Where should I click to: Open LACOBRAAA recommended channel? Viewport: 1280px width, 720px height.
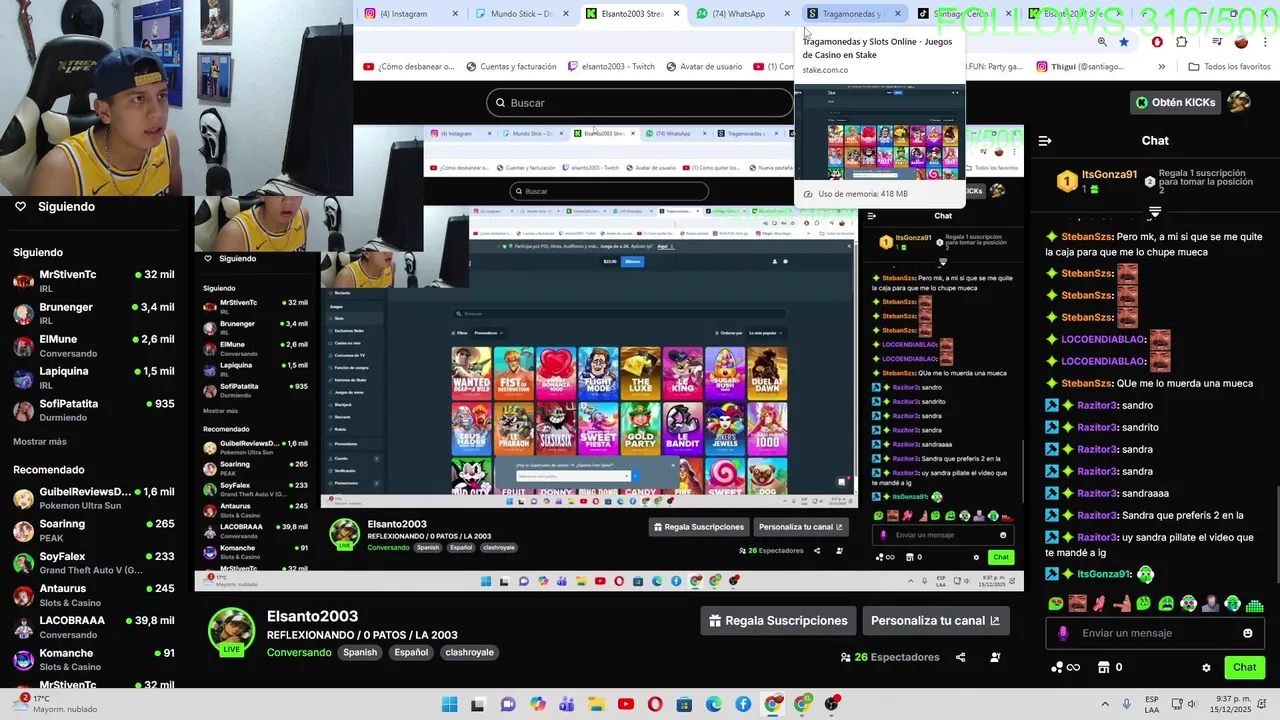(x=95, y=627)
